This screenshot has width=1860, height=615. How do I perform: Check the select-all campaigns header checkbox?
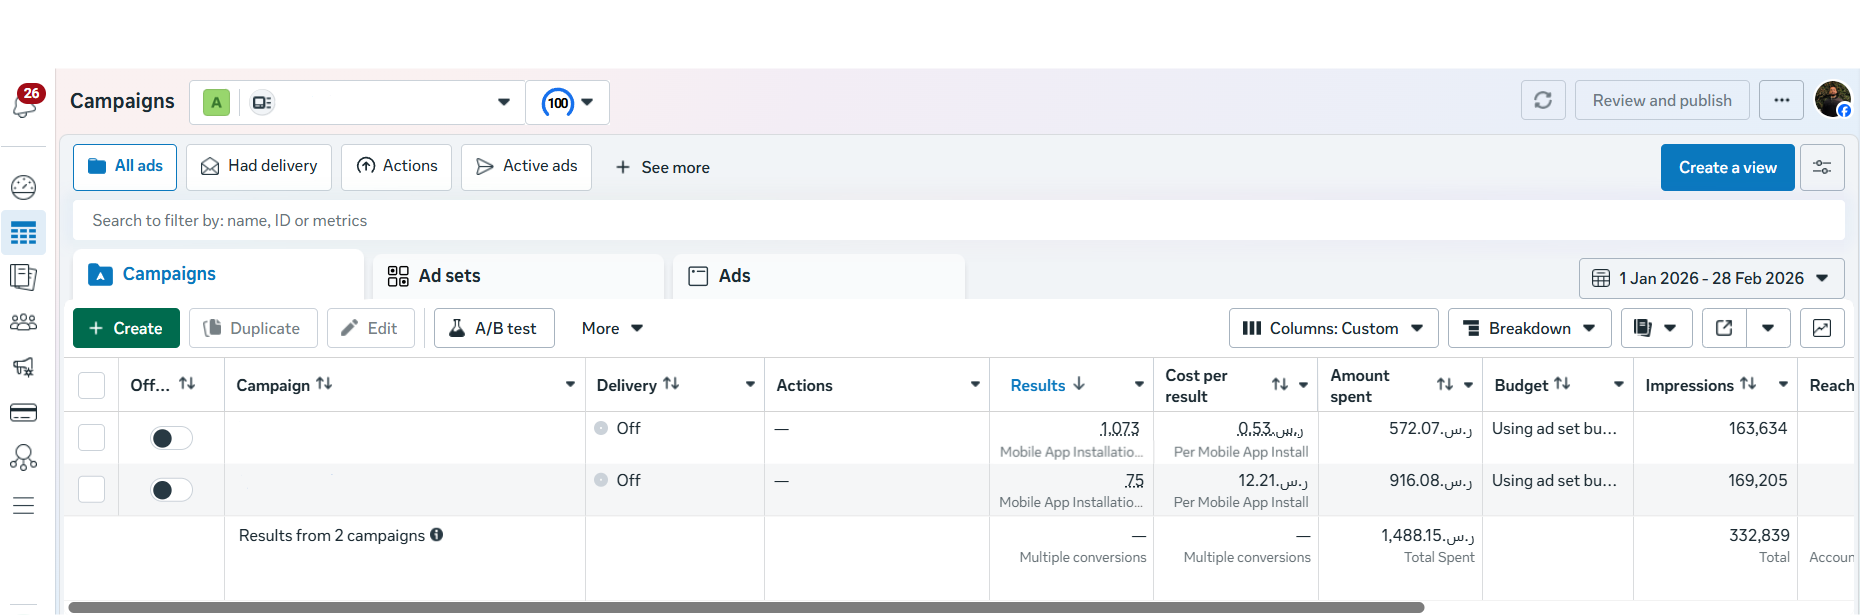point(91,385)
